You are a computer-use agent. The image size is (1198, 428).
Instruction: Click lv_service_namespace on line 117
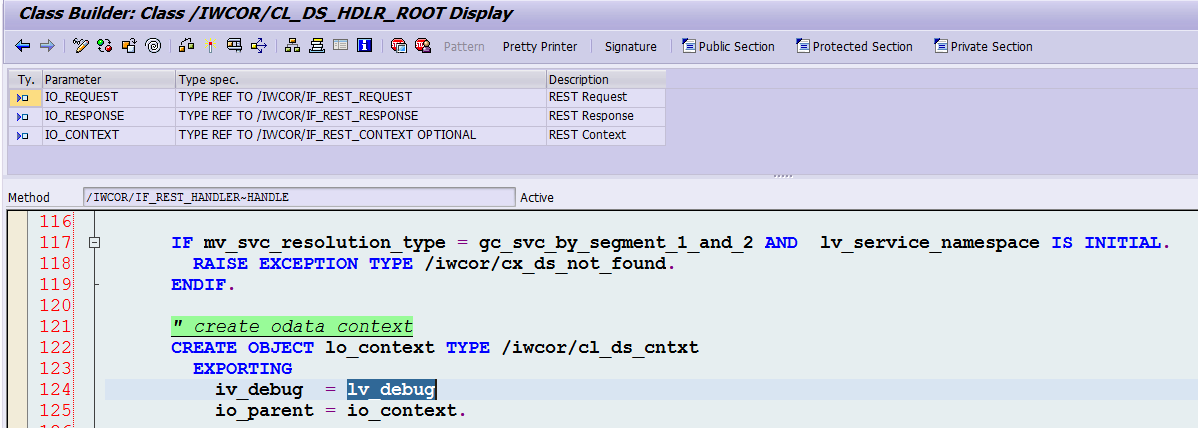pos(930,243)
